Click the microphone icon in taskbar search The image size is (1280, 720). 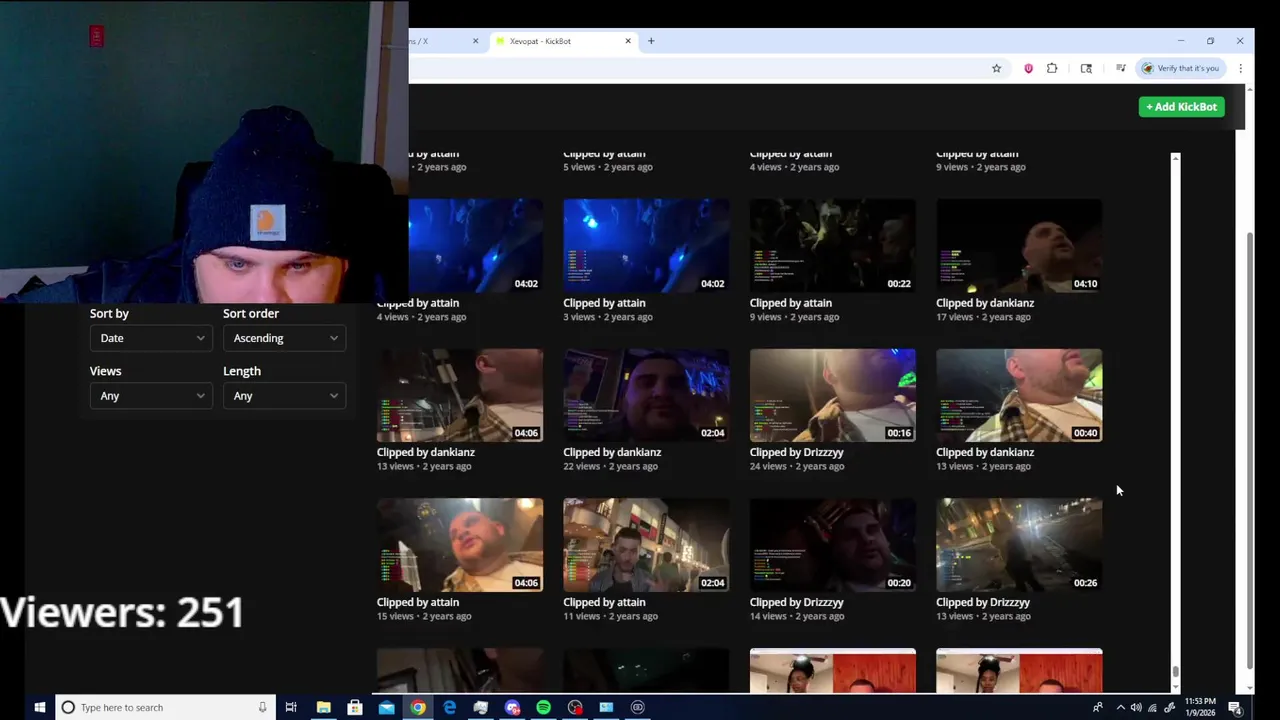point(262,707)
